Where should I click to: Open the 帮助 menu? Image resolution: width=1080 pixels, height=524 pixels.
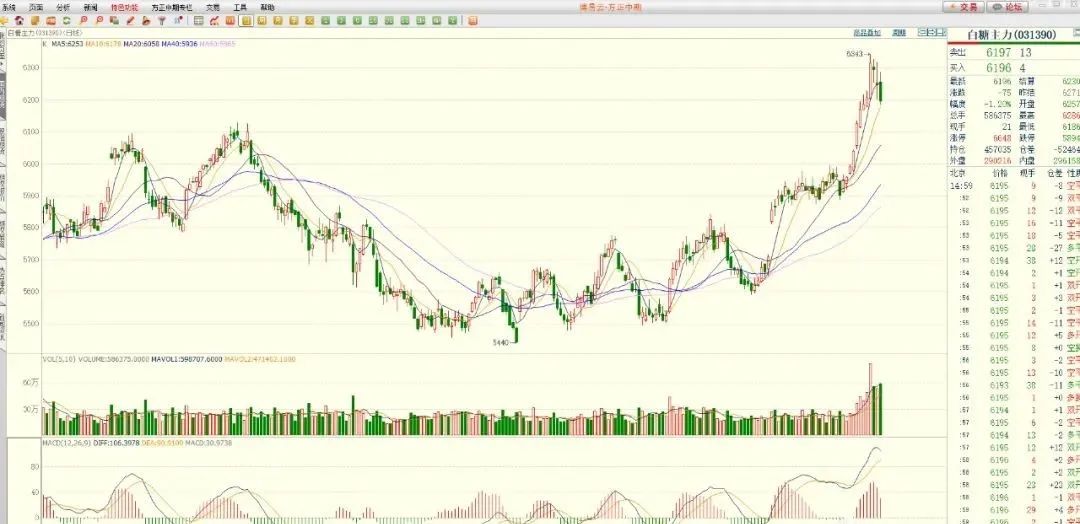coord(267,7)
